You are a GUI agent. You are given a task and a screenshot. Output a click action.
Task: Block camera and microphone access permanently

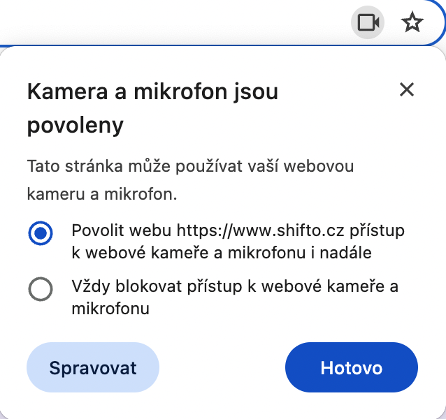[40, 289]
